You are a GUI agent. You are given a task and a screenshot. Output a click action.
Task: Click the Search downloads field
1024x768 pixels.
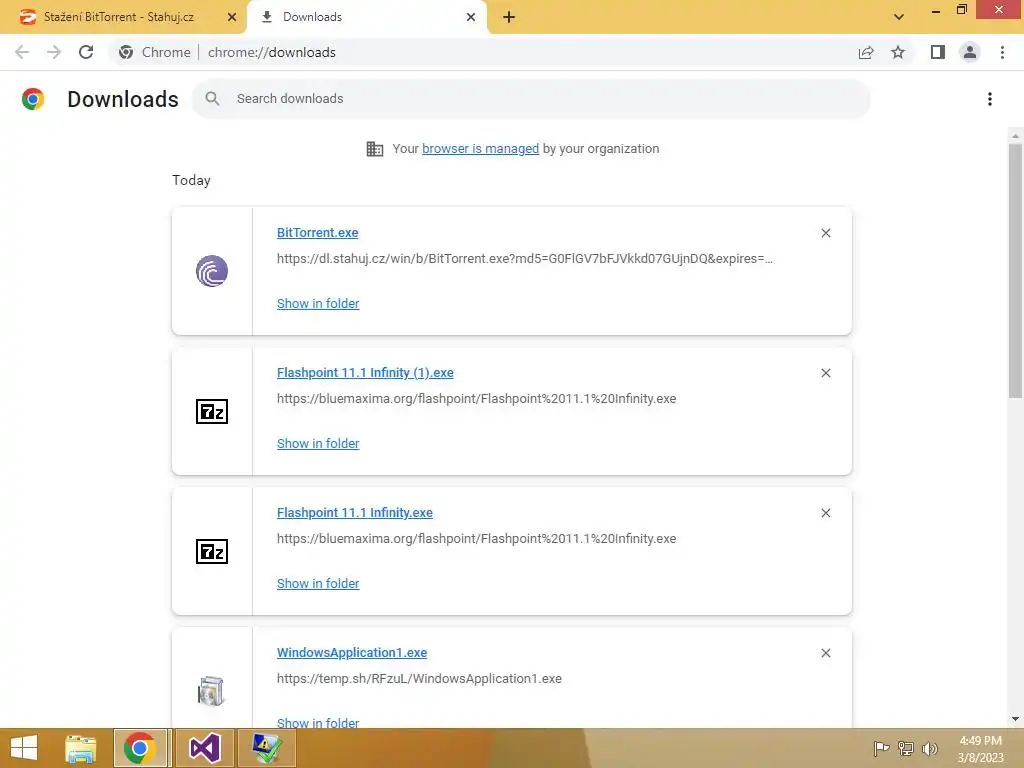click(x=531, y=99)
